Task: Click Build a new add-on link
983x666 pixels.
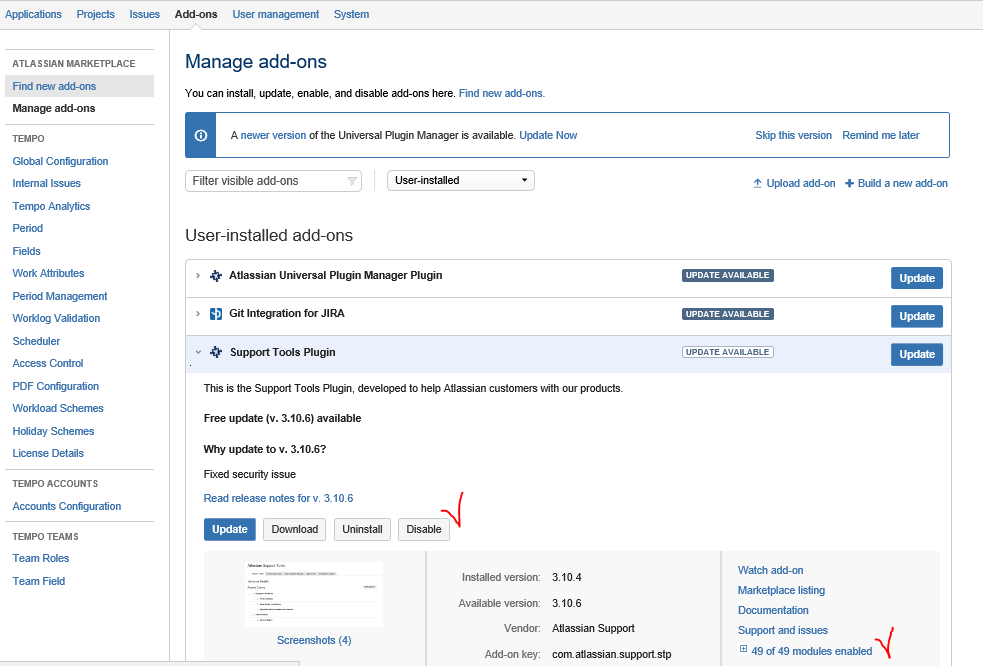Action: pos(903,183)
